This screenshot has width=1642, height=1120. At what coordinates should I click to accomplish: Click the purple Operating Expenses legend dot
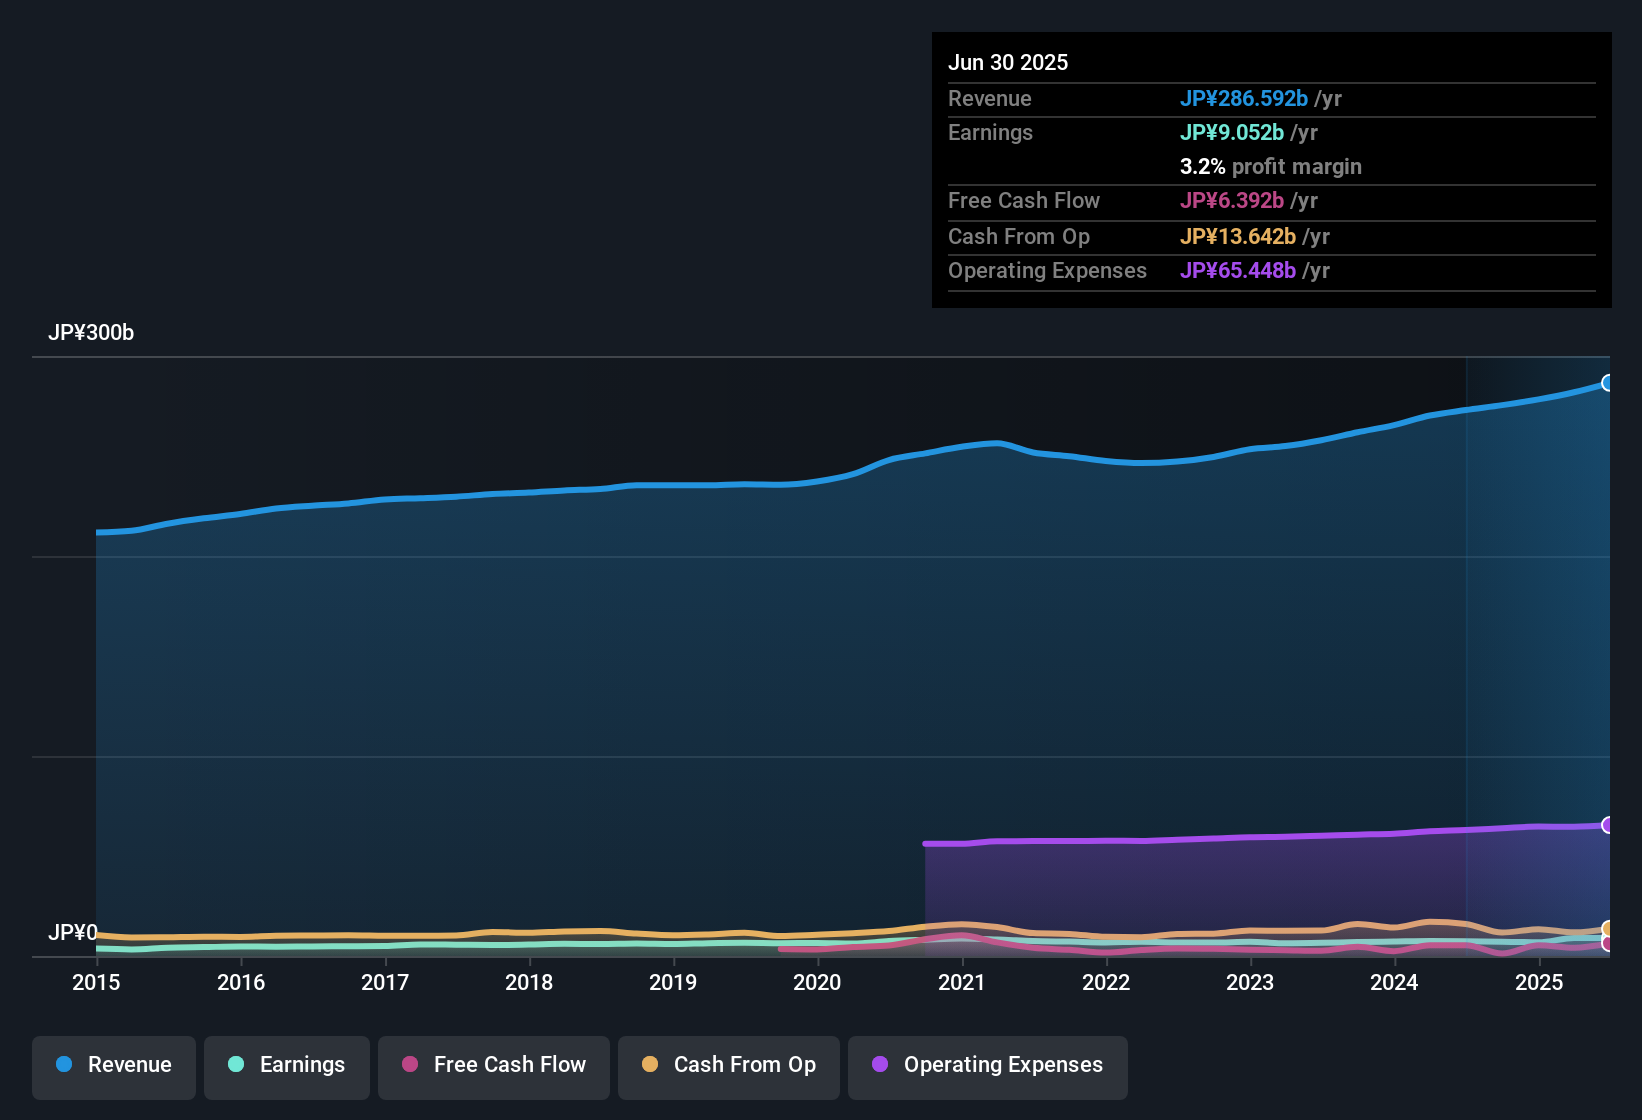coord(880,1065)
